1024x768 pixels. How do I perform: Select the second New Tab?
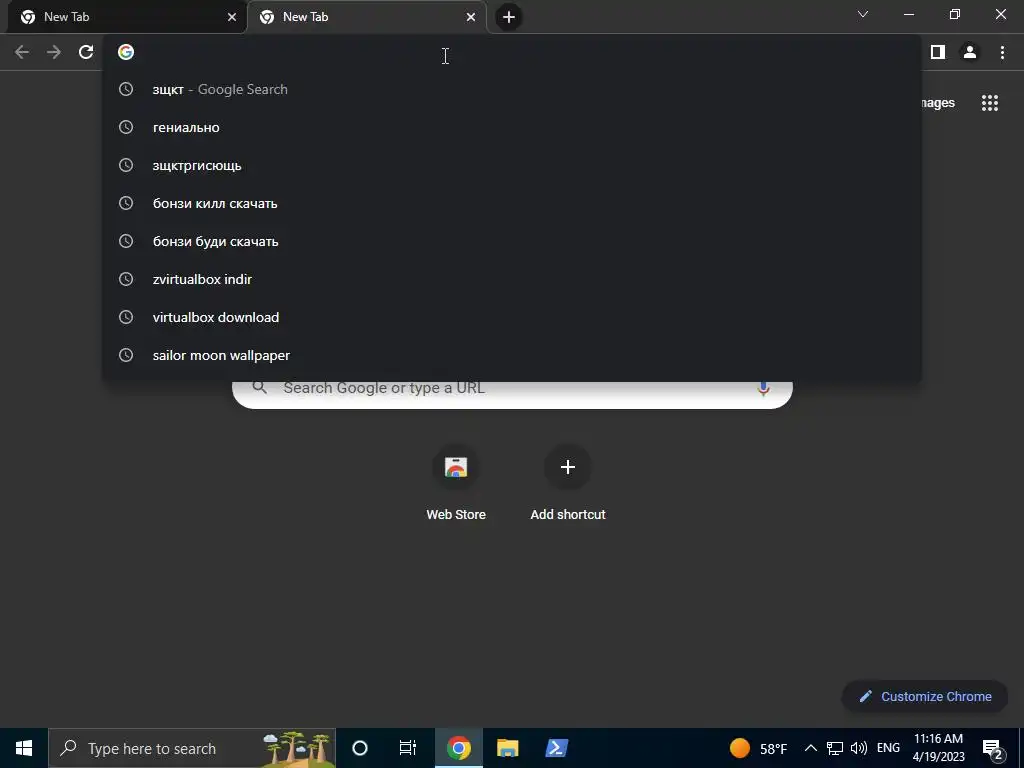coord(366,17)
